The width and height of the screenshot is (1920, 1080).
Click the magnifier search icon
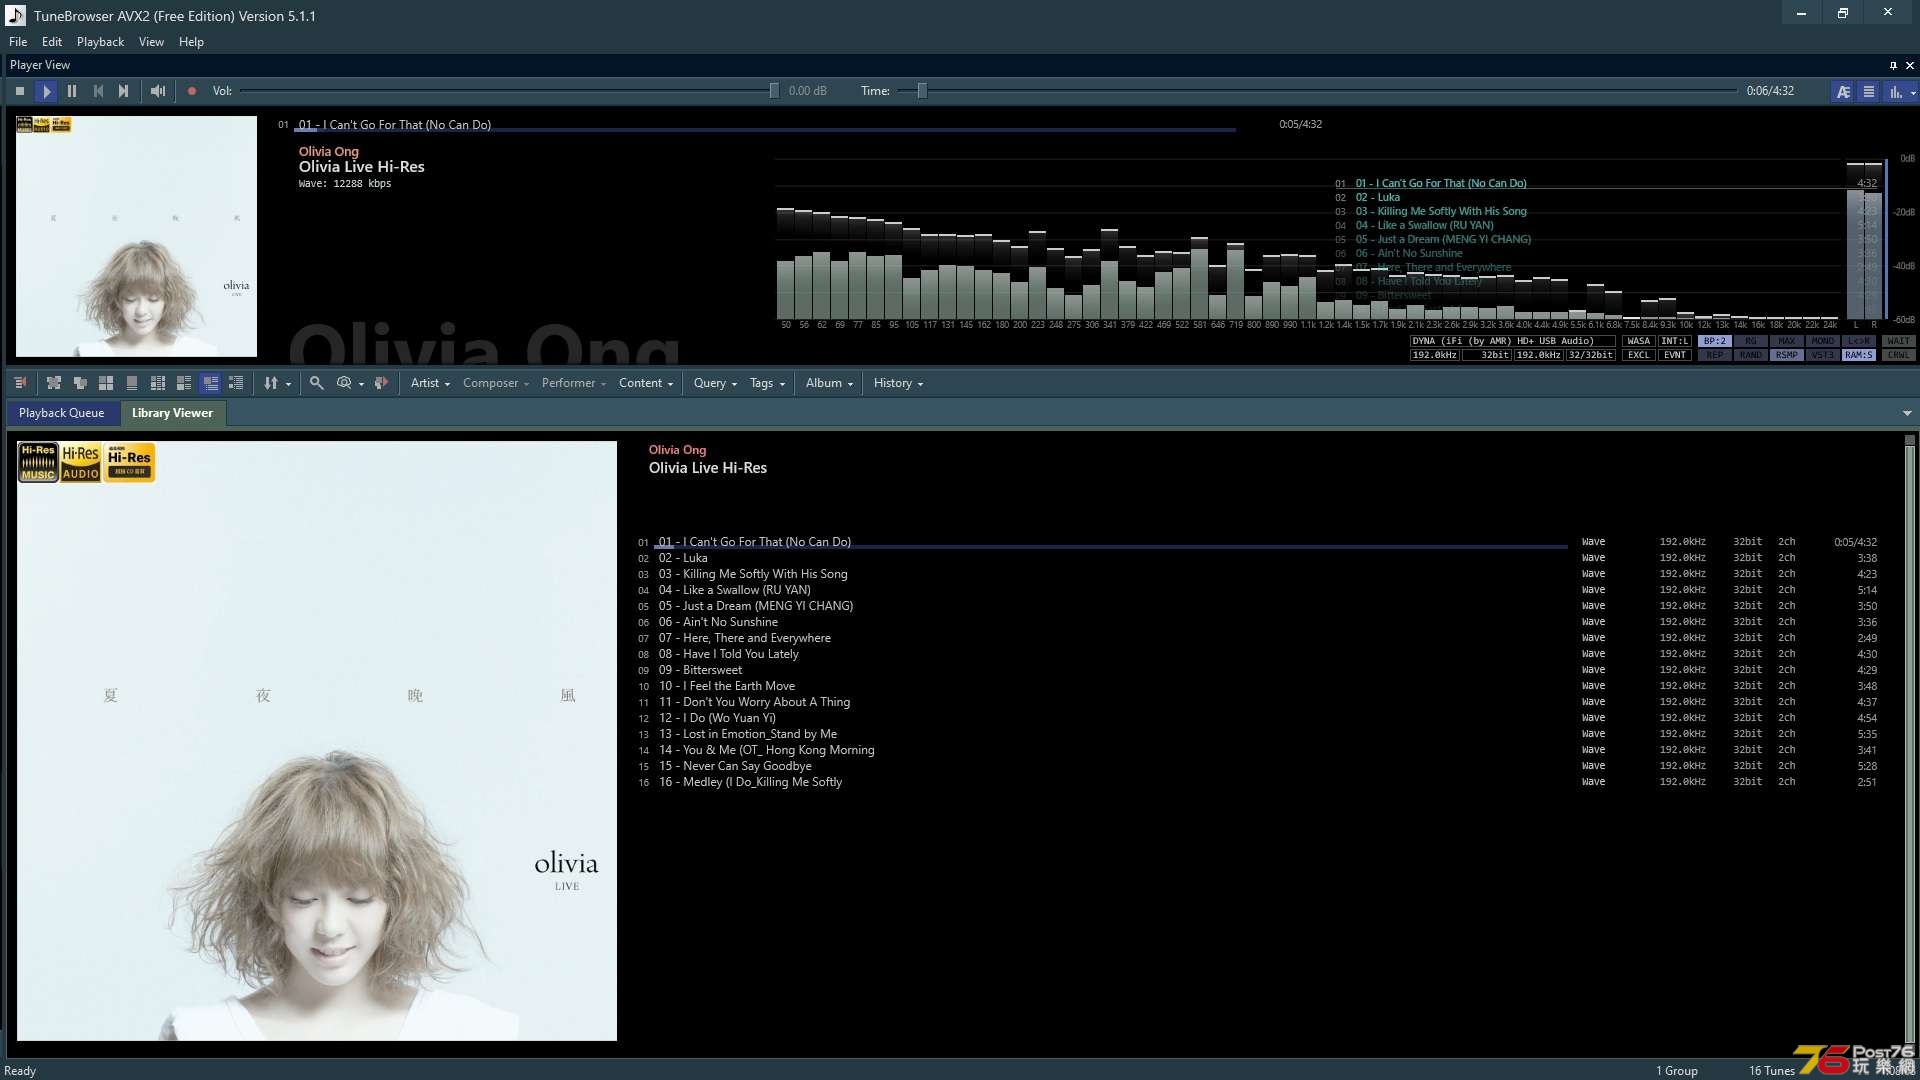317,383
